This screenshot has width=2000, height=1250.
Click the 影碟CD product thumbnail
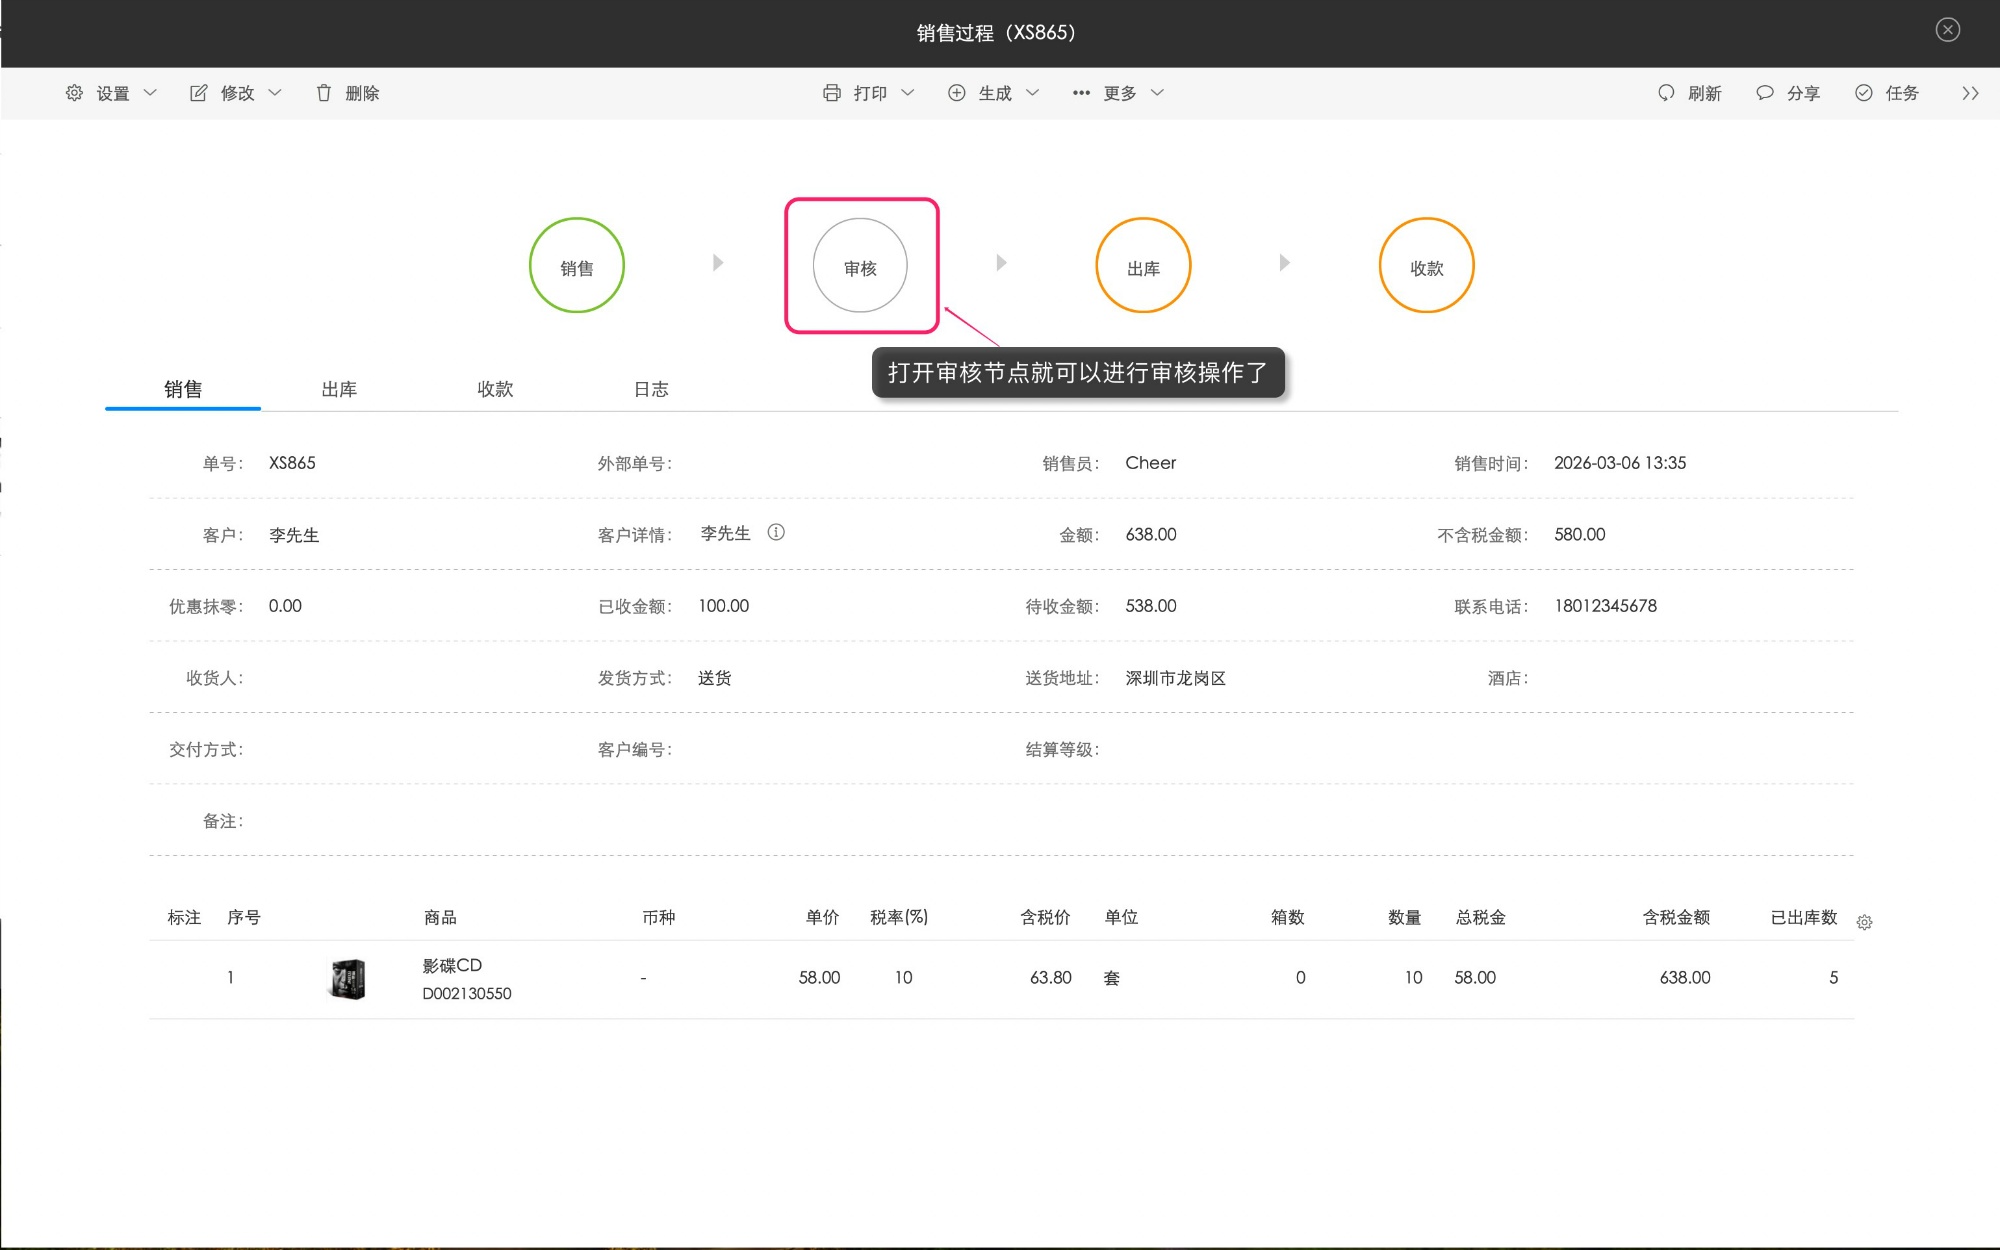[348, 978]
